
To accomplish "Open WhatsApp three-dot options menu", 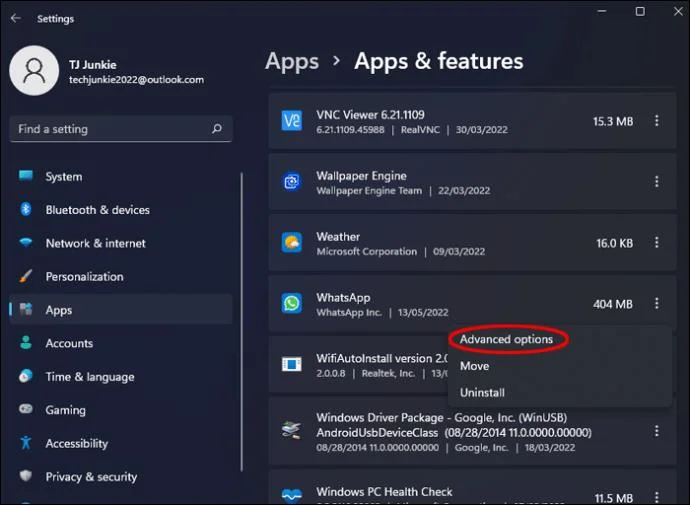I will click(656, 303).
